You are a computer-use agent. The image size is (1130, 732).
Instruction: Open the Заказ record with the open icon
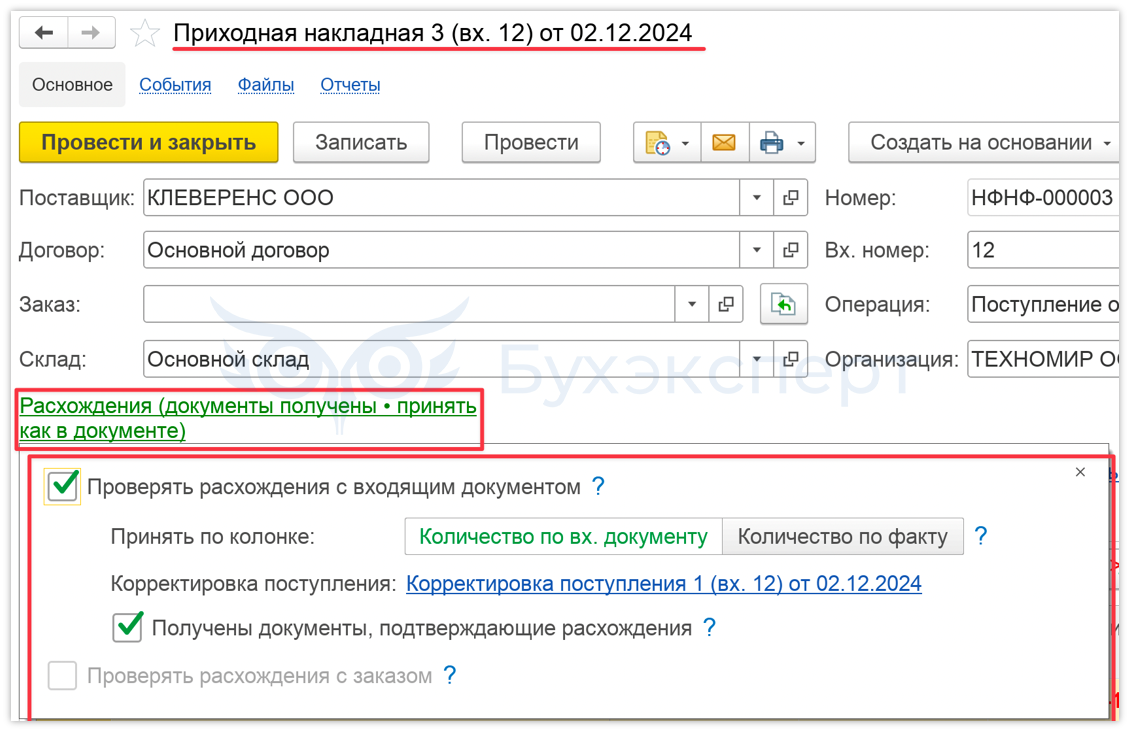tap(726, 304)
